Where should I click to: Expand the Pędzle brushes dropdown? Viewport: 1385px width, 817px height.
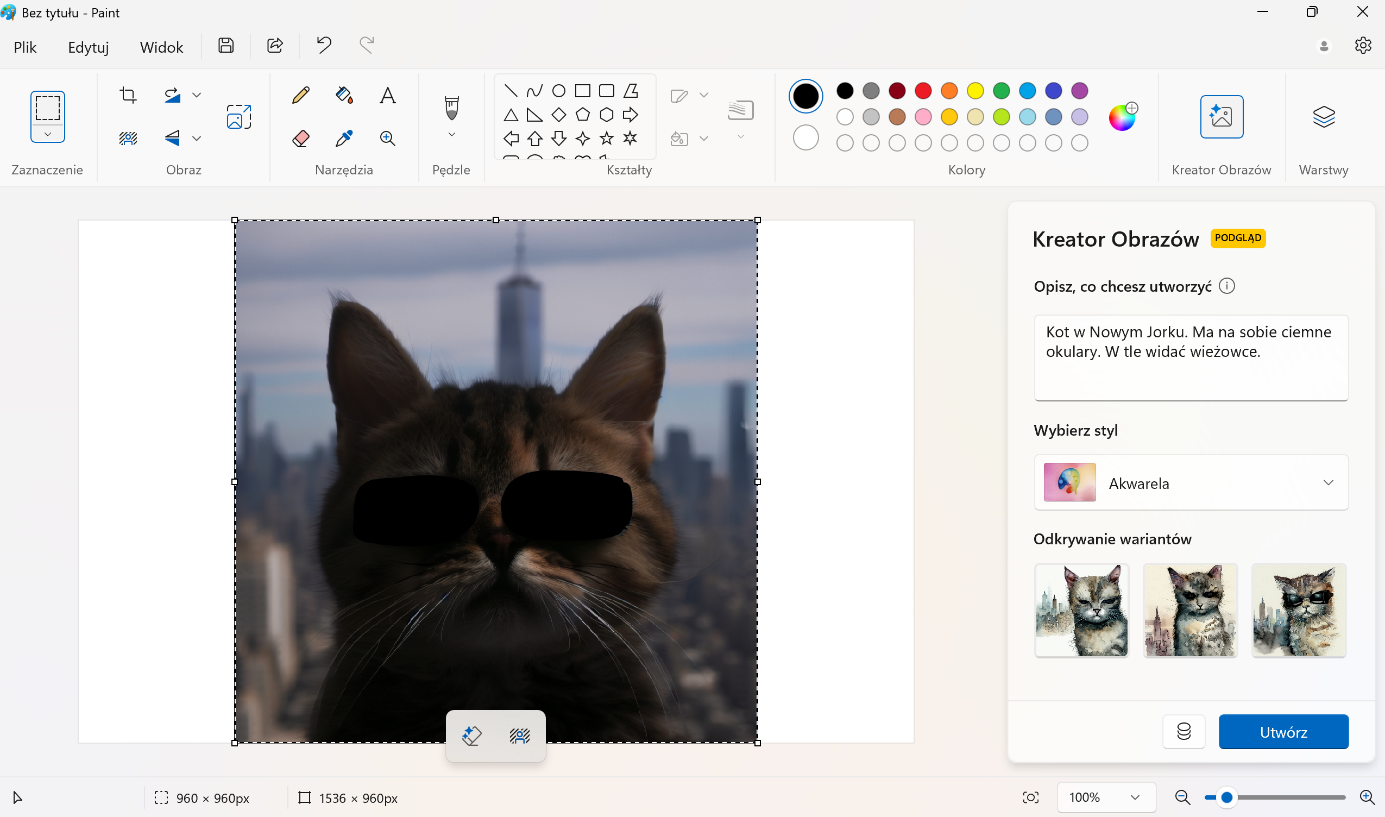pos(451,135)
